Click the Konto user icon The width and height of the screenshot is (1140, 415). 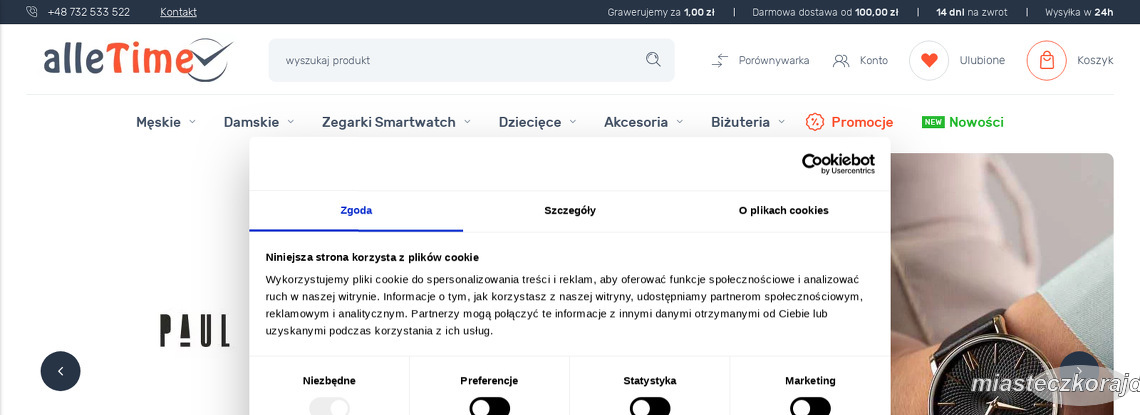[x=841, y=60]
